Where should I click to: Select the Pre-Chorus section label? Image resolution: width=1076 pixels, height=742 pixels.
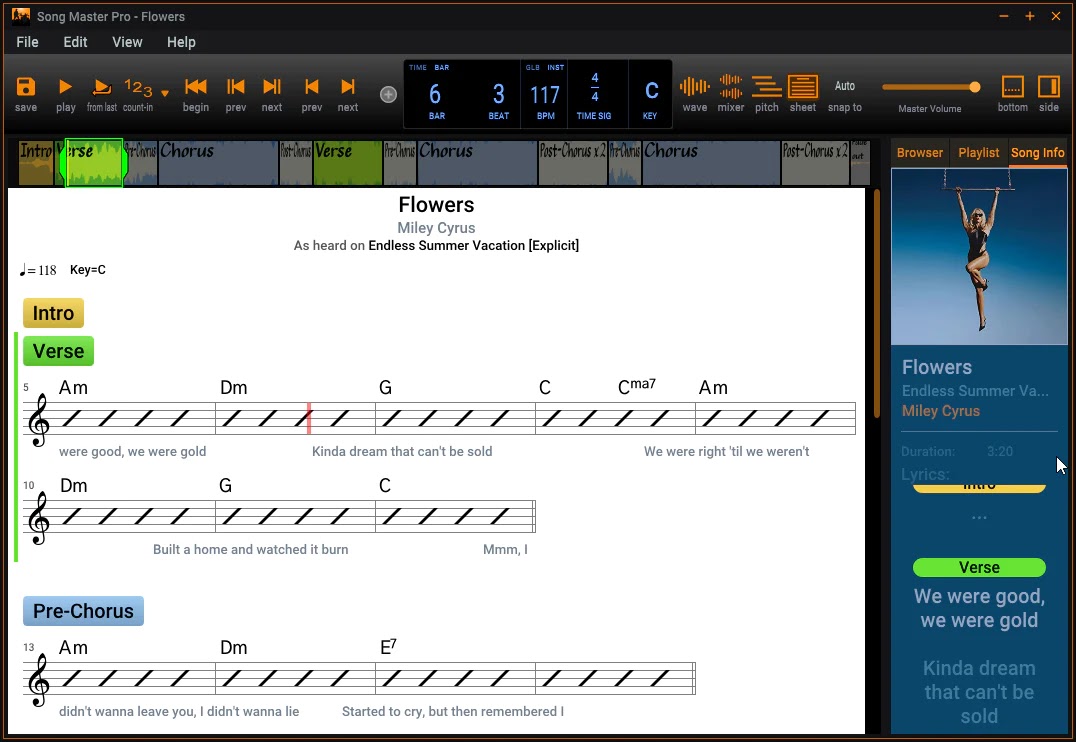click(x=83, y=611)
